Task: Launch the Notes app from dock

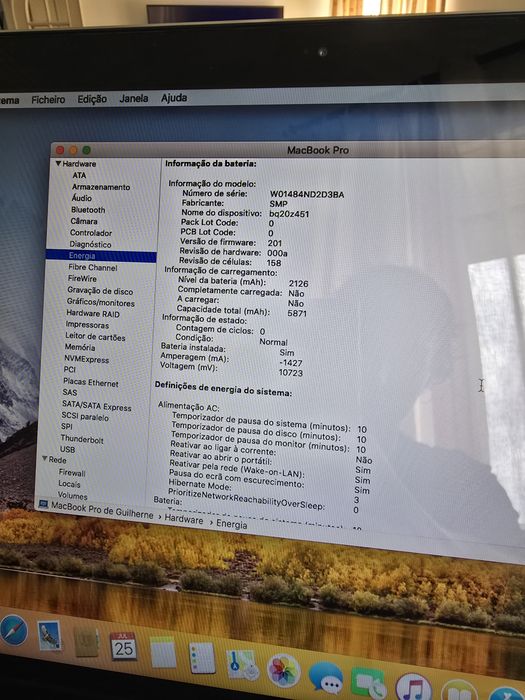Action: [x=163, y=652]
